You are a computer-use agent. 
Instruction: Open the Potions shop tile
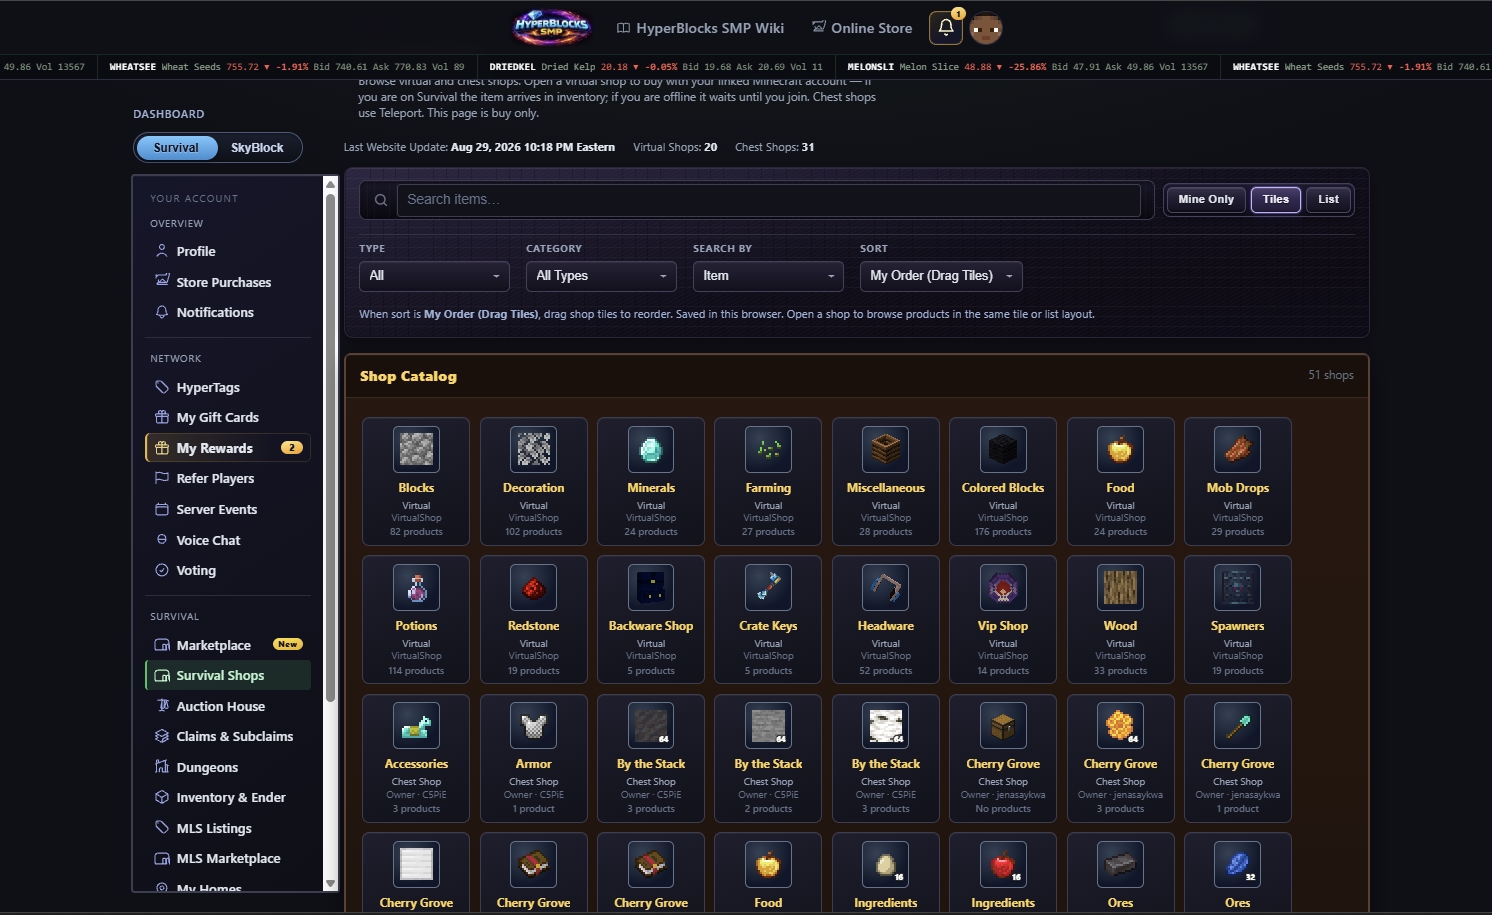click(x=416, y=620)
